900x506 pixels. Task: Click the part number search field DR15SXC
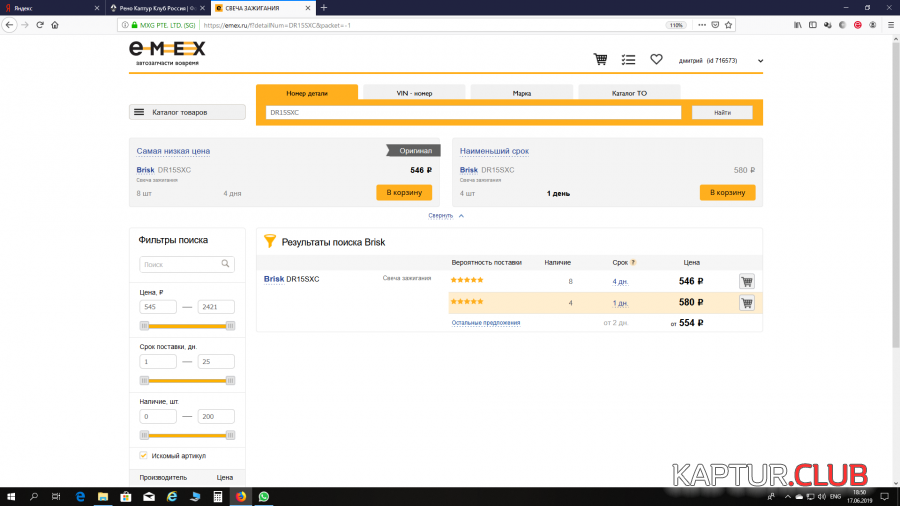474,112
